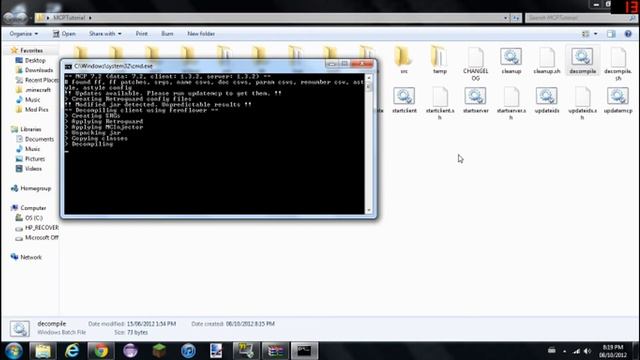Screen dimensions: 640x360
Task: Open the Documents library
Action: (x=35, y=139)
